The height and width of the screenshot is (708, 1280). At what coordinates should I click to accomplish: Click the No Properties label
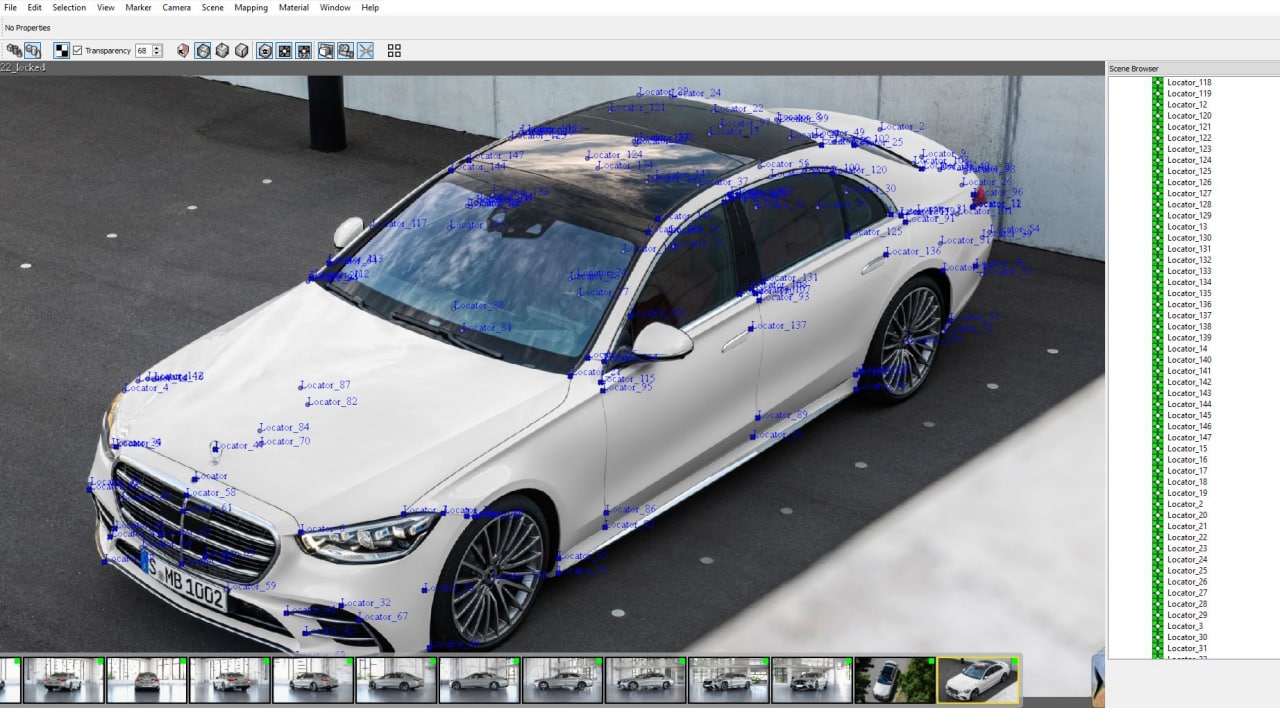pyautogui.click(x=28, y=28)
